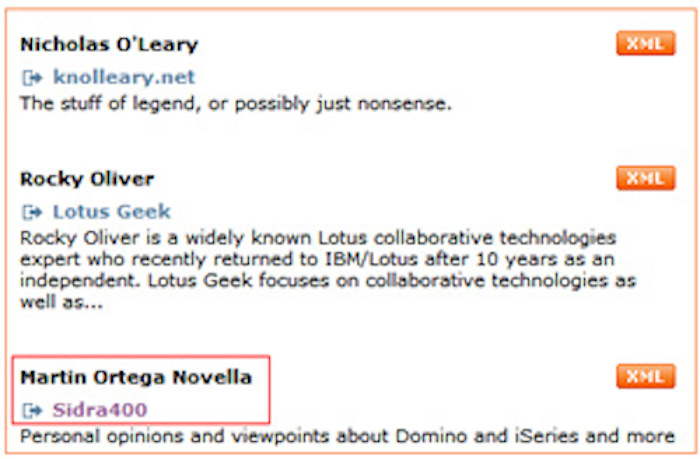Click the truncated 'well as...' text

tap(62, 302)
